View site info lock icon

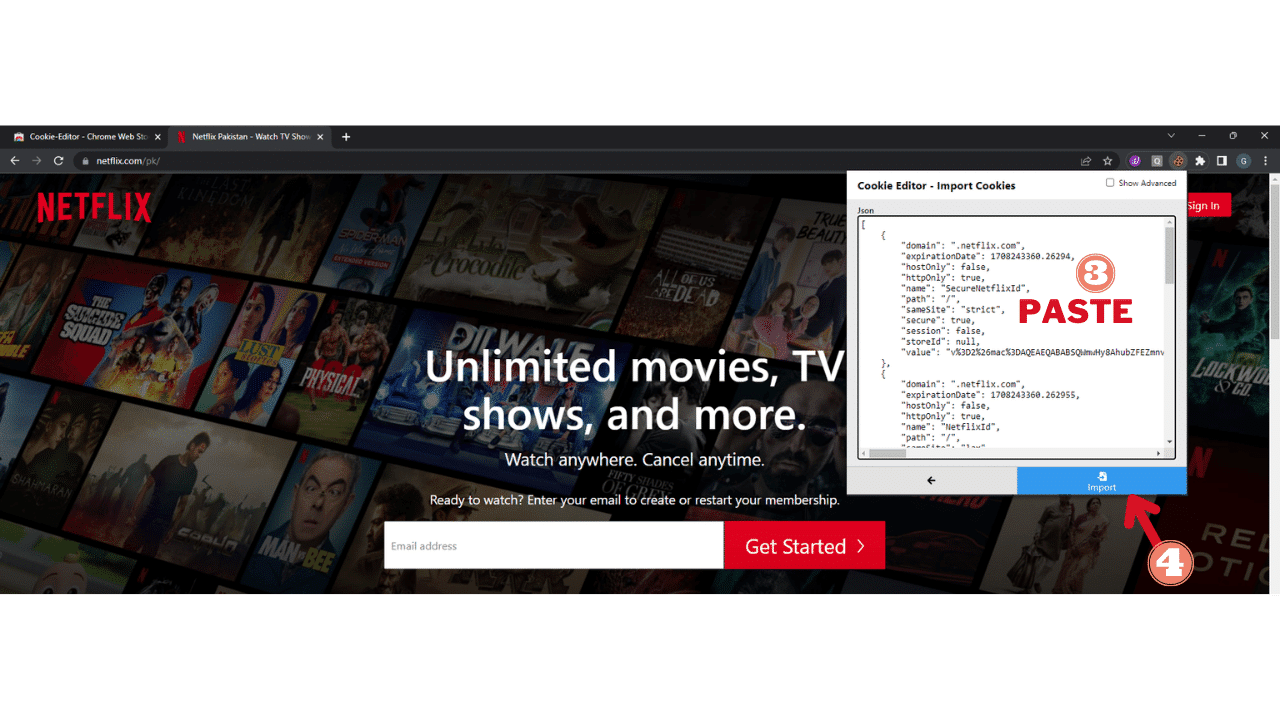[87, 161]
